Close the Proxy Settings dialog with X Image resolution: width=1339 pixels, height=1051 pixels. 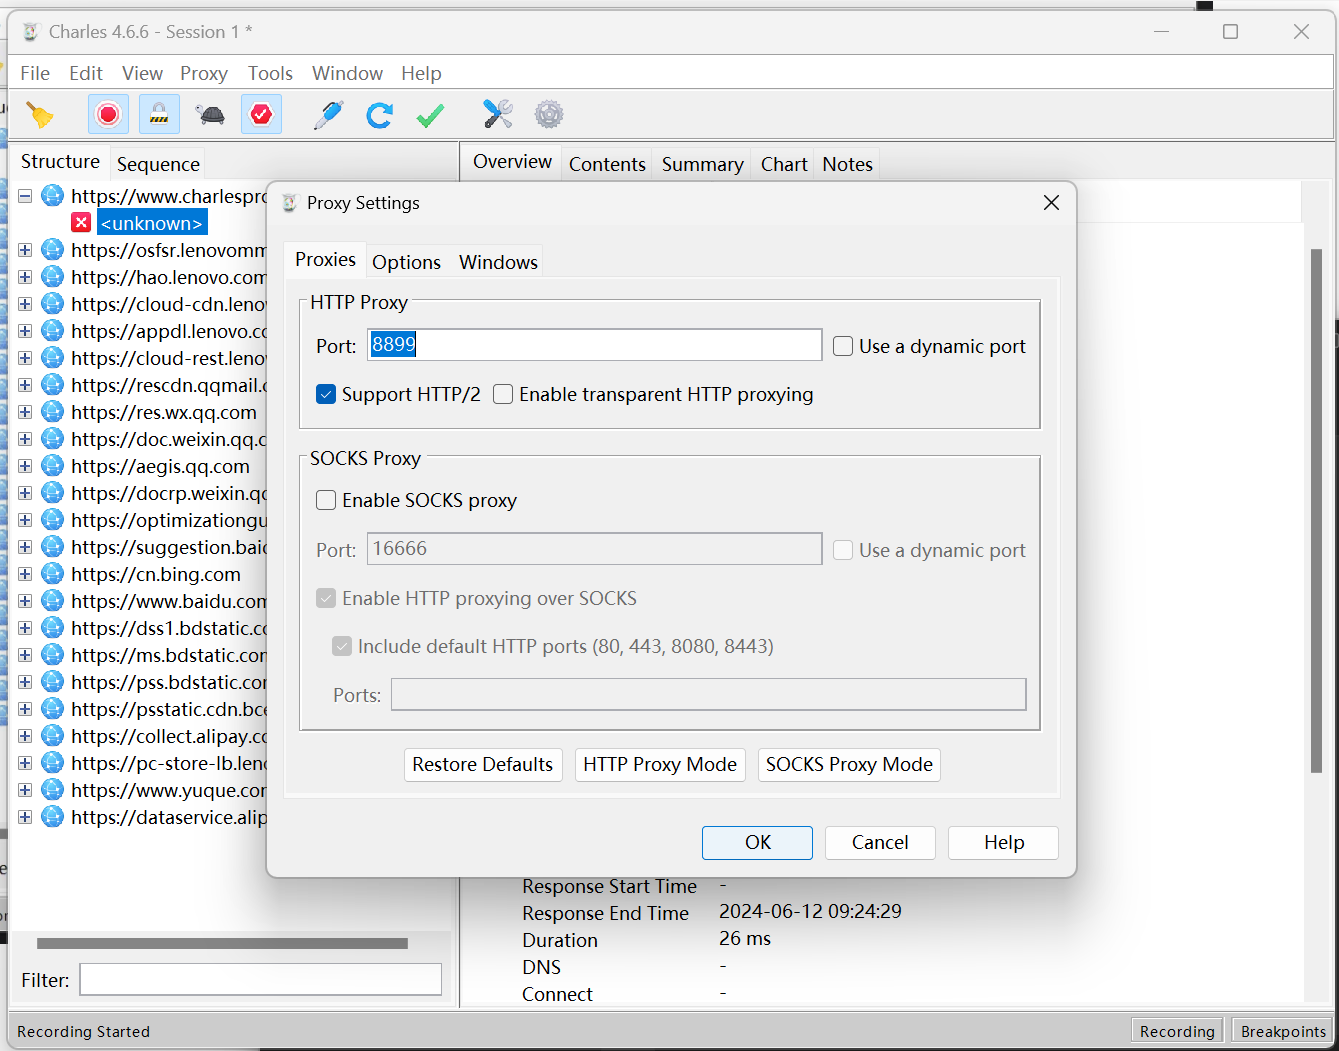tap(1051, 202)
